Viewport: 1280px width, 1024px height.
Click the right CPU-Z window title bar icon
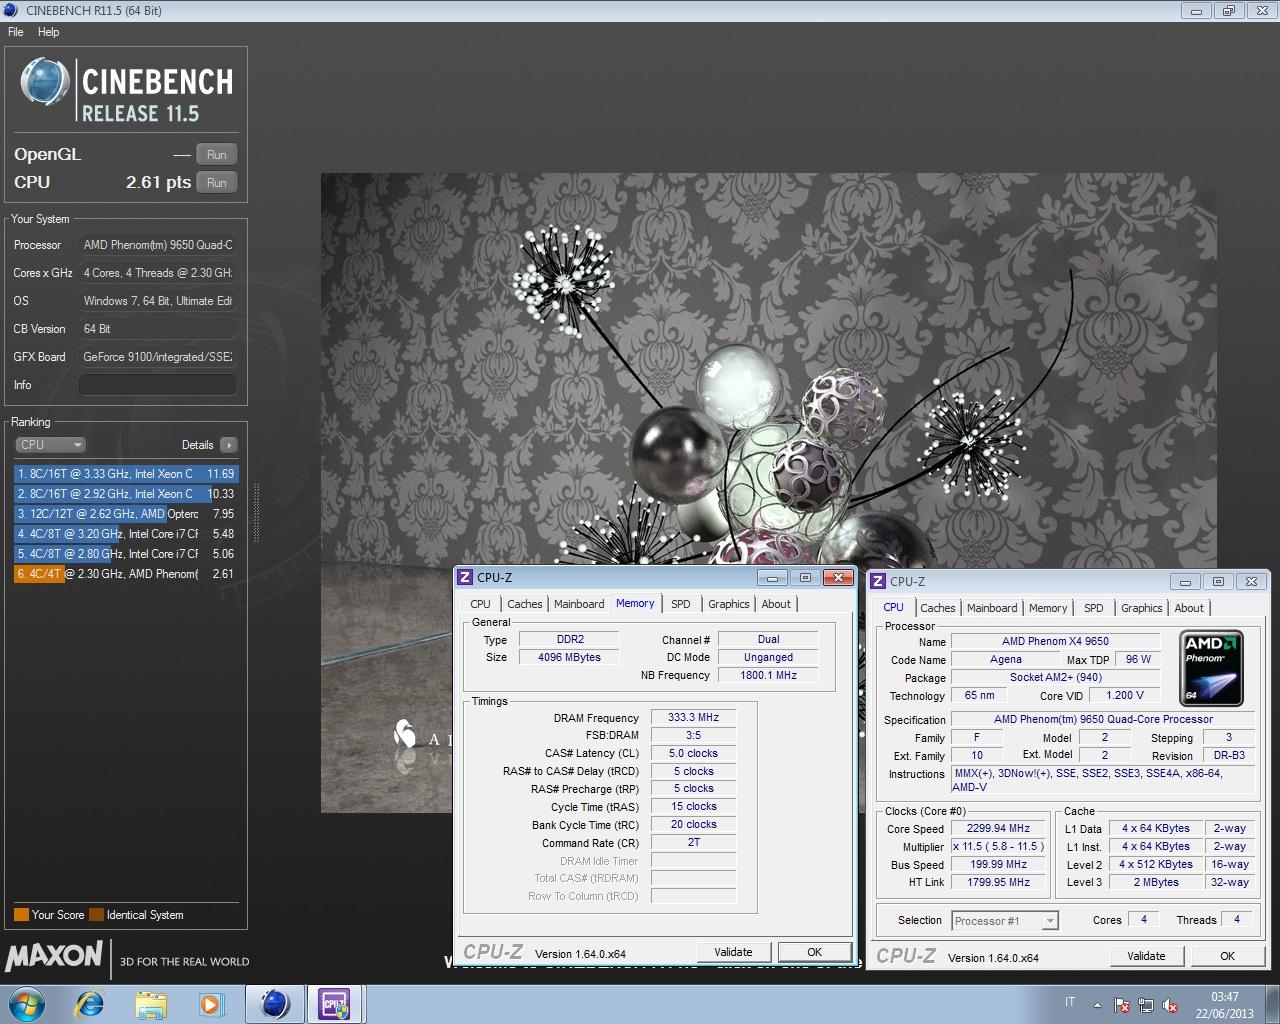(x=878, y=581)
